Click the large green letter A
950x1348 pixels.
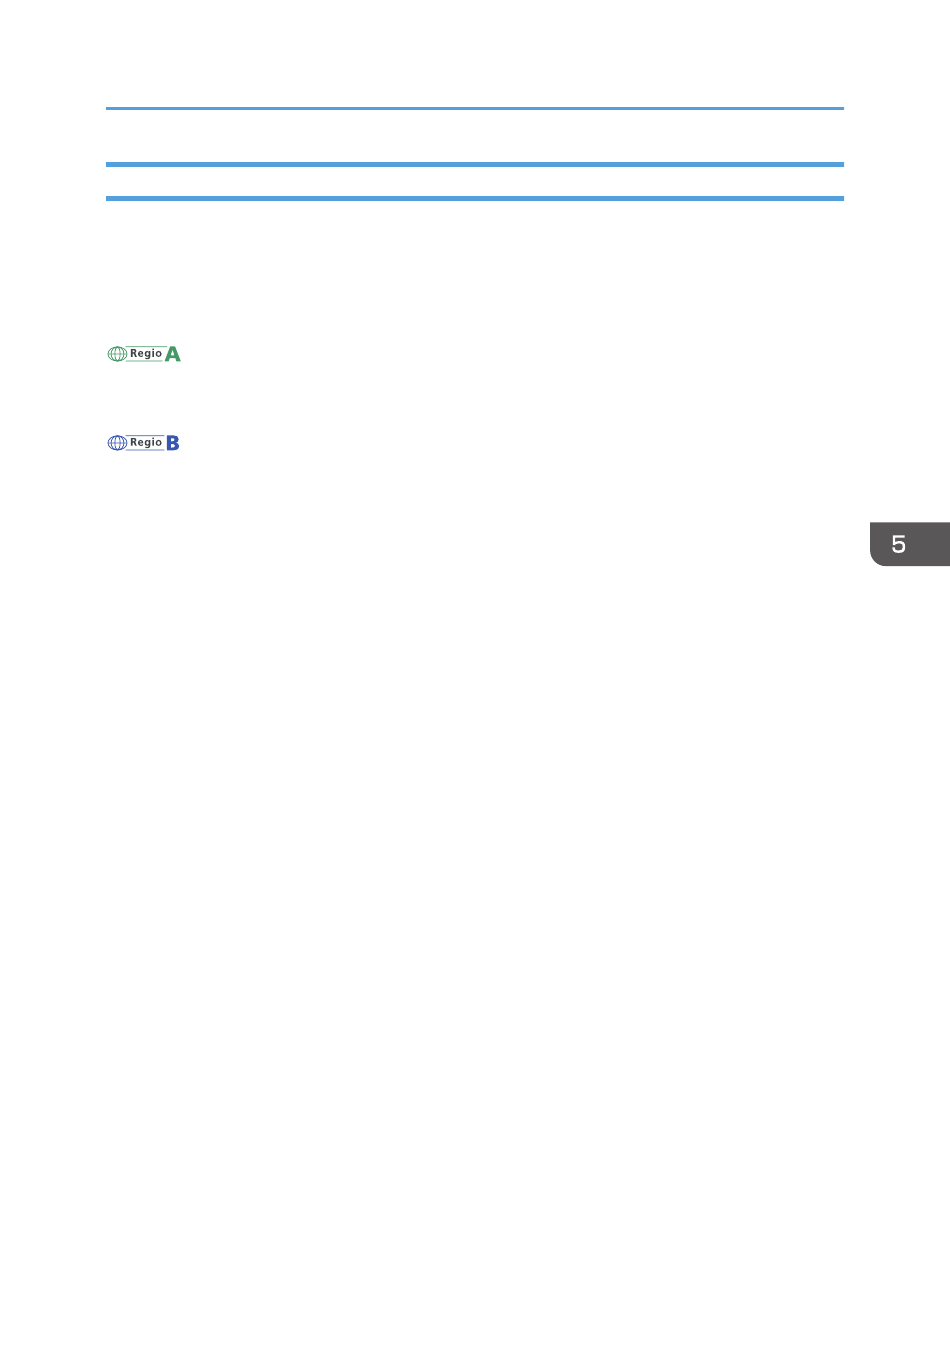click(173, 354)
